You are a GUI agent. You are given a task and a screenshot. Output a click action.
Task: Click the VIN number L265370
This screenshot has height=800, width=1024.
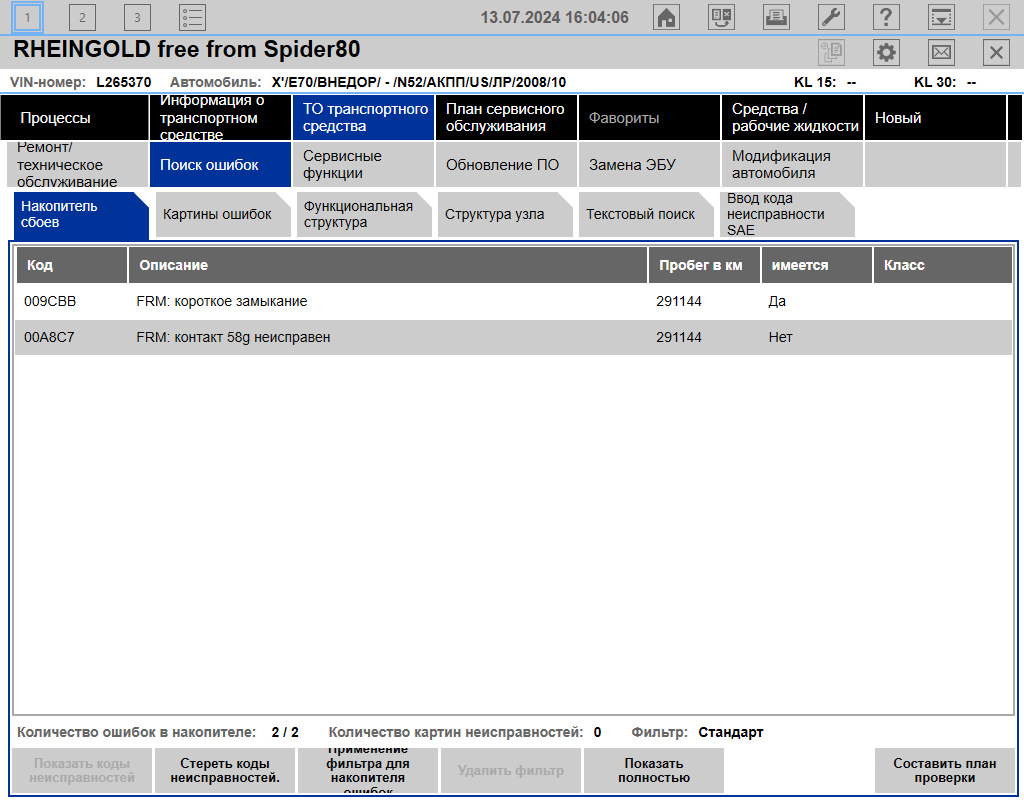123,82
